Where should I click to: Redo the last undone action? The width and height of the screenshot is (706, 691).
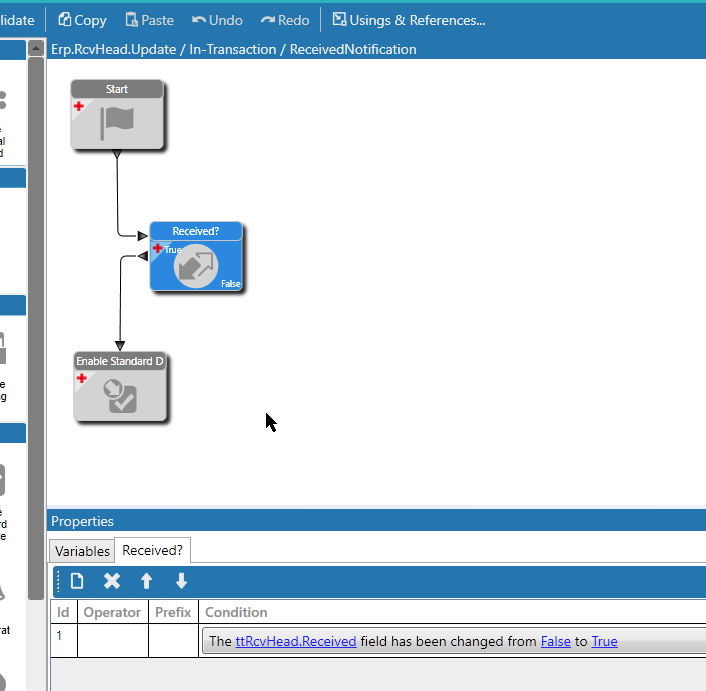click(285, 20)
